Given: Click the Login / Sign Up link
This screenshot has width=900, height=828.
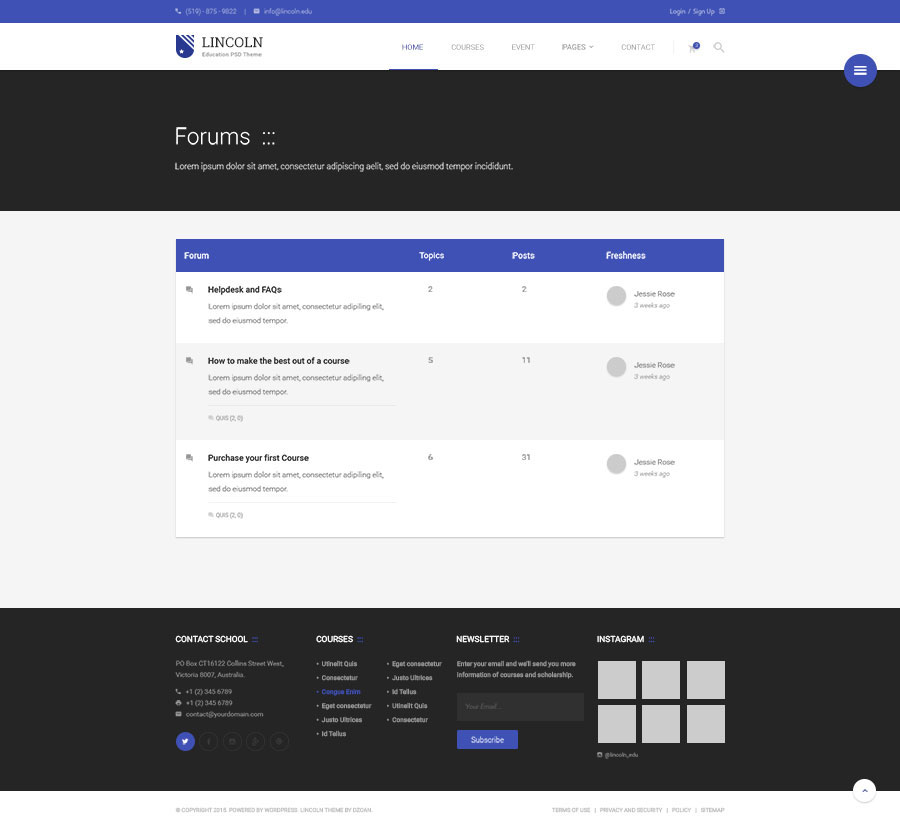Looking at the screenshot, I should pos(692,11).
